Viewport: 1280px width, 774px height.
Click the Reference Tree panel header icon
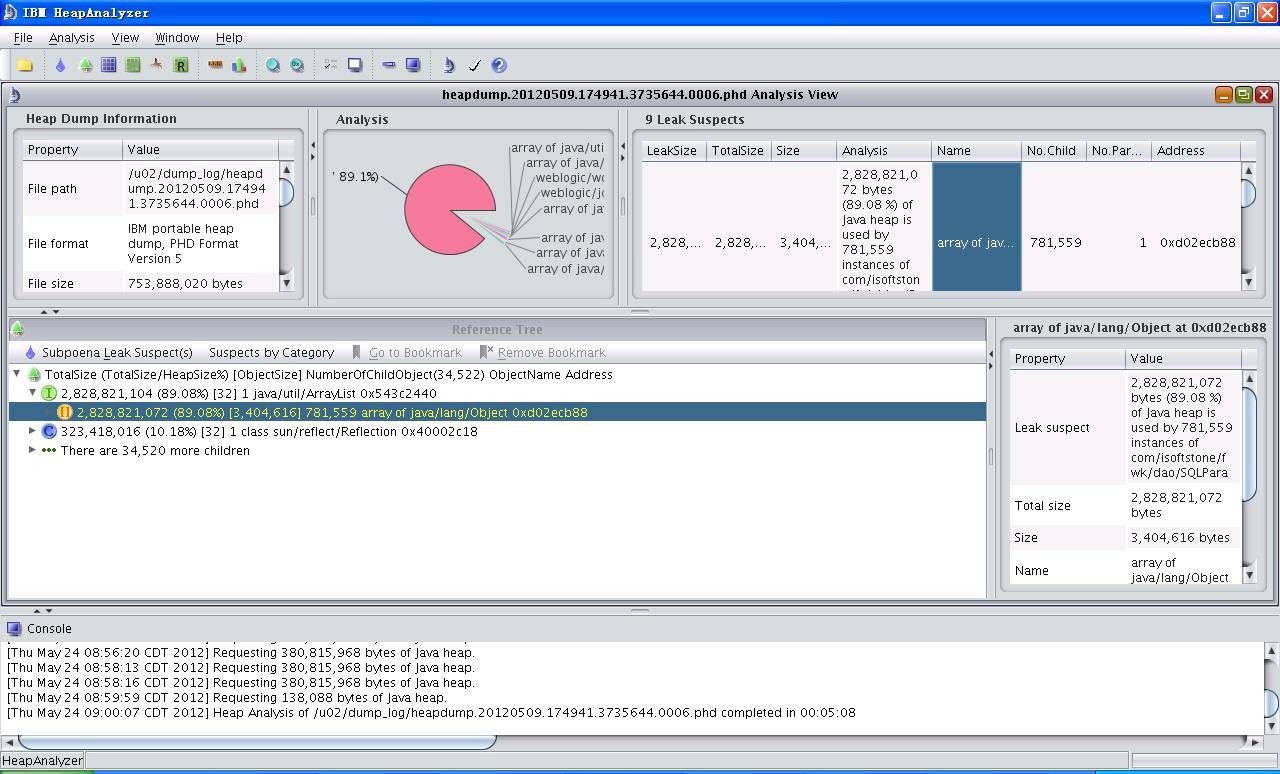click(17, 329)
